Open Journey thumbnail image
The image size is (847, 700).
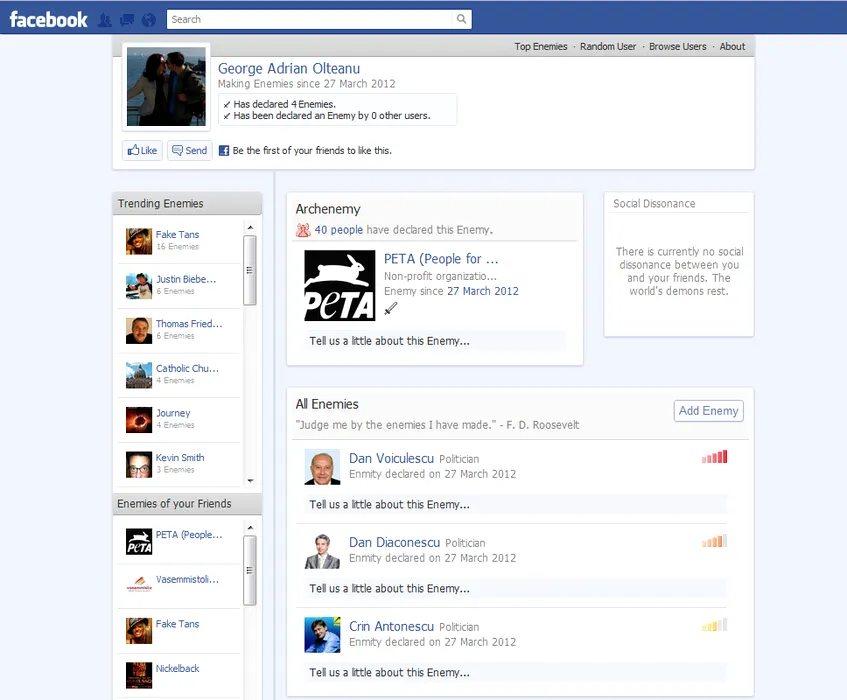click(x=139, y=420)
